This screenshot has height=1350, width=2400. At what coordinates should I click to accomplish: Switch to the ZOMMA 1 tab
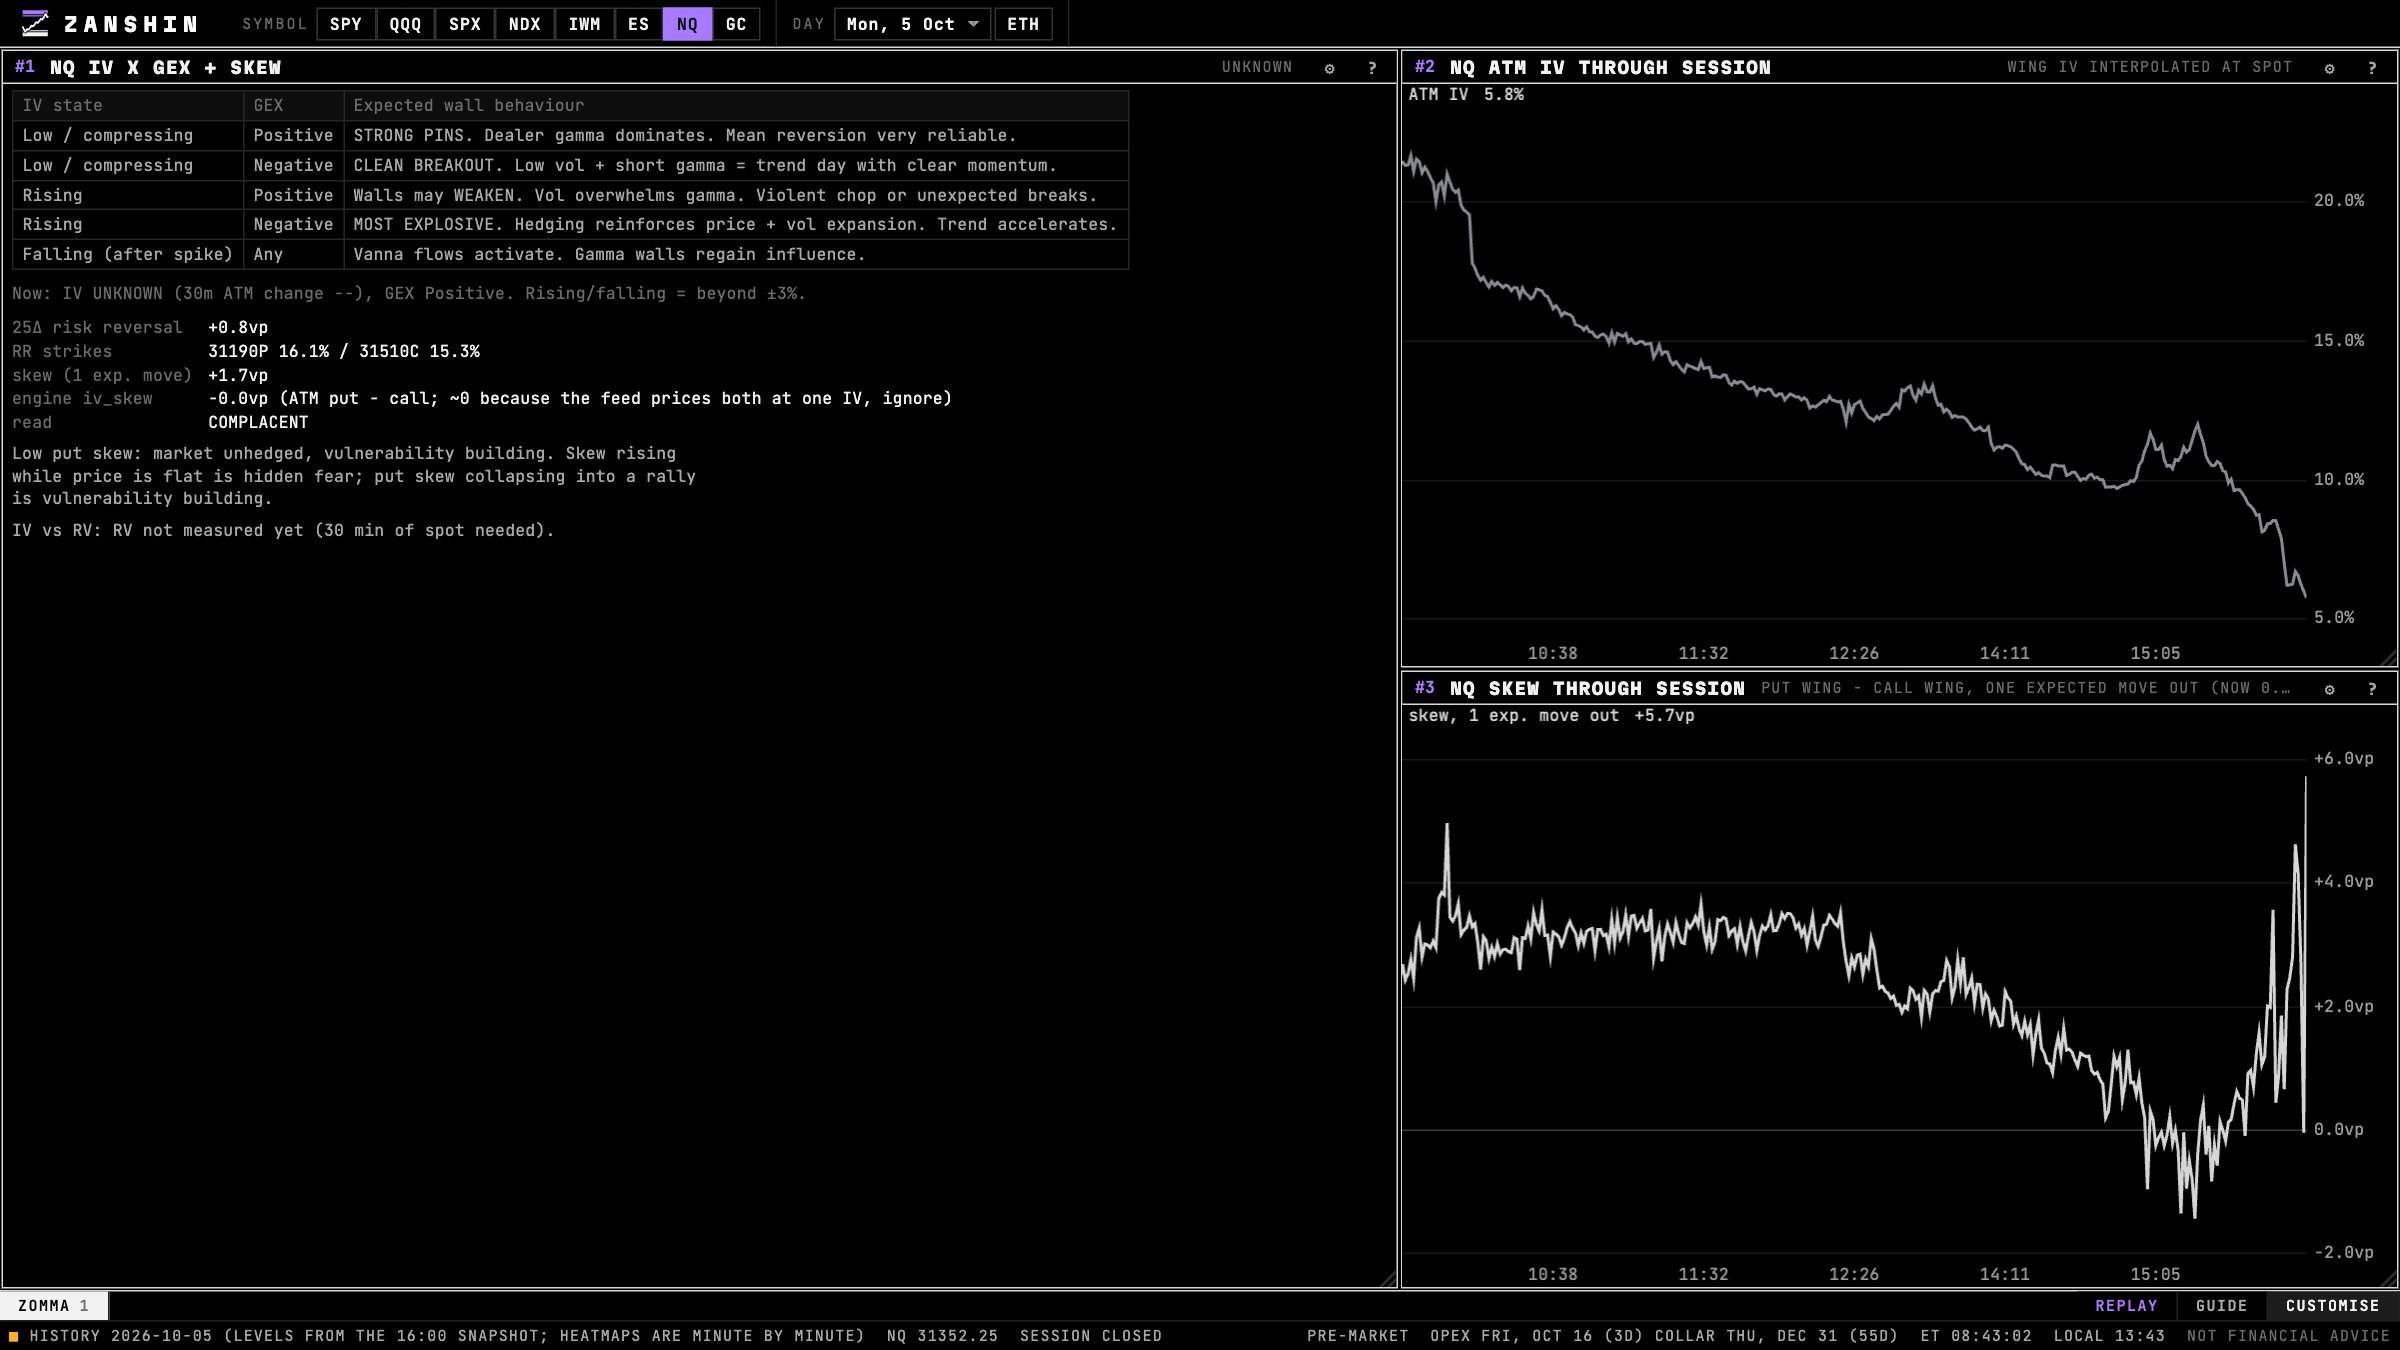[54, 1306]
